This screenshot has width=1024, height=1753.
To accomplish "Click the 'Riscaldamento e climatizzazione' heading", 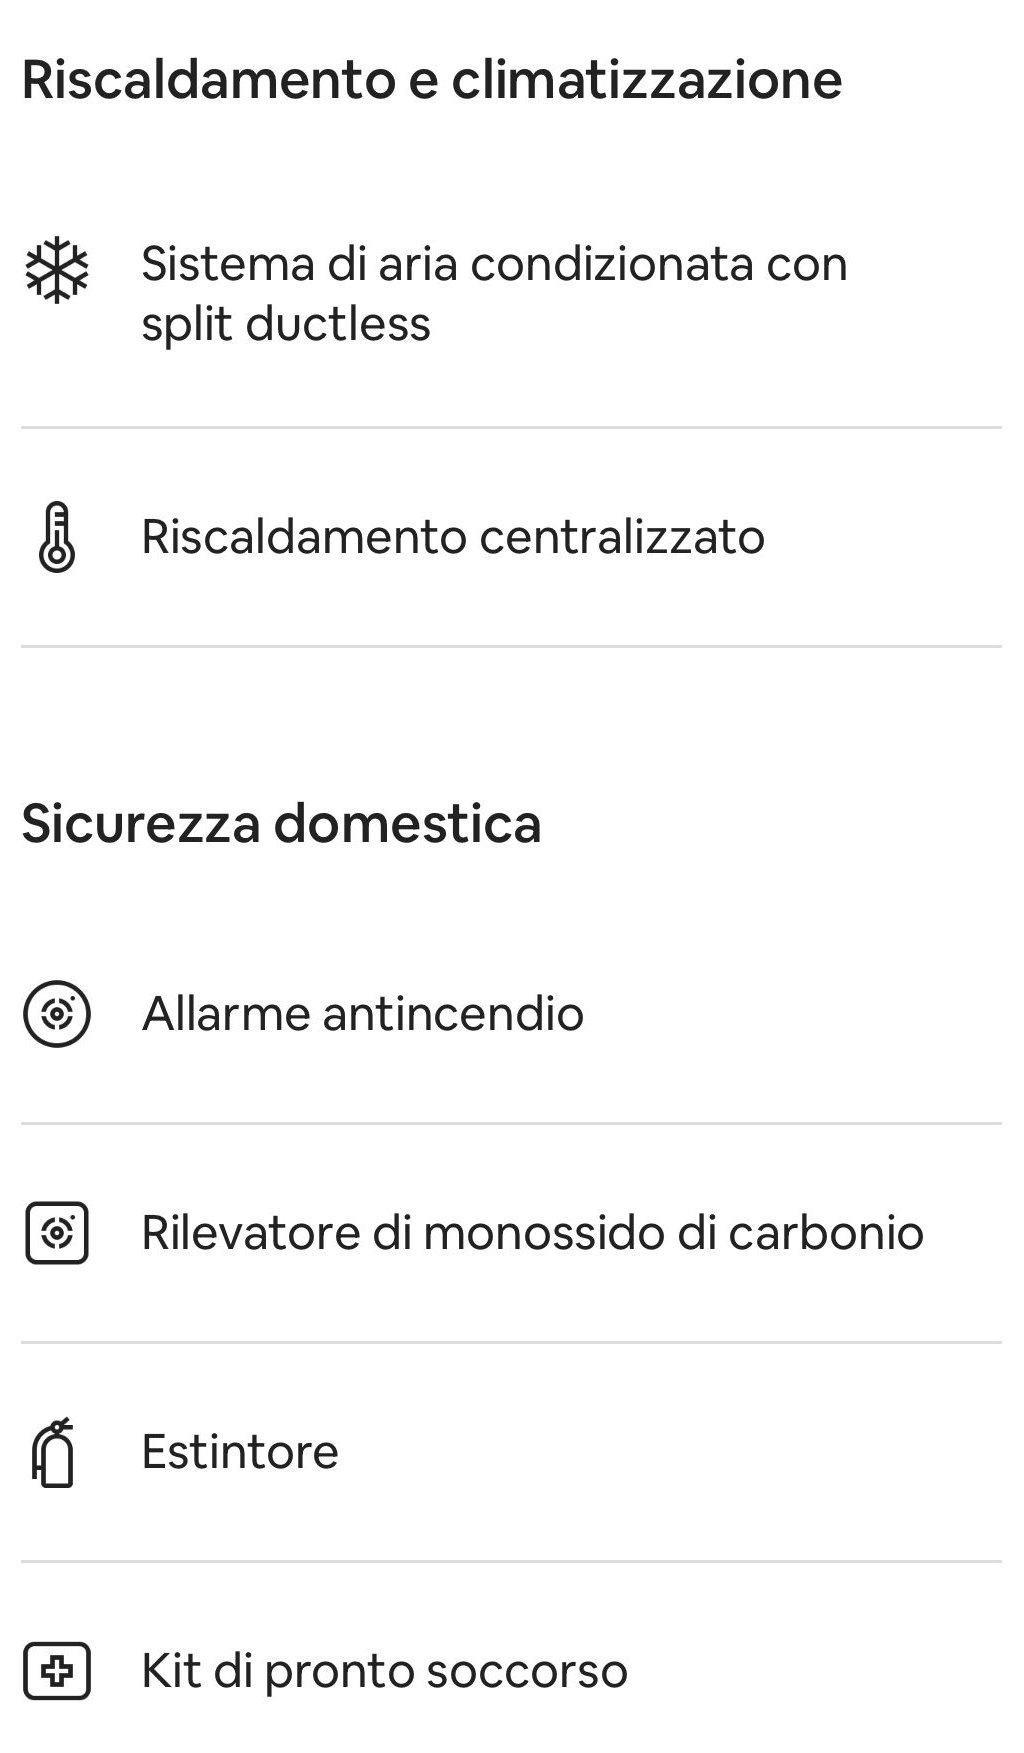I will coord(432,80).
